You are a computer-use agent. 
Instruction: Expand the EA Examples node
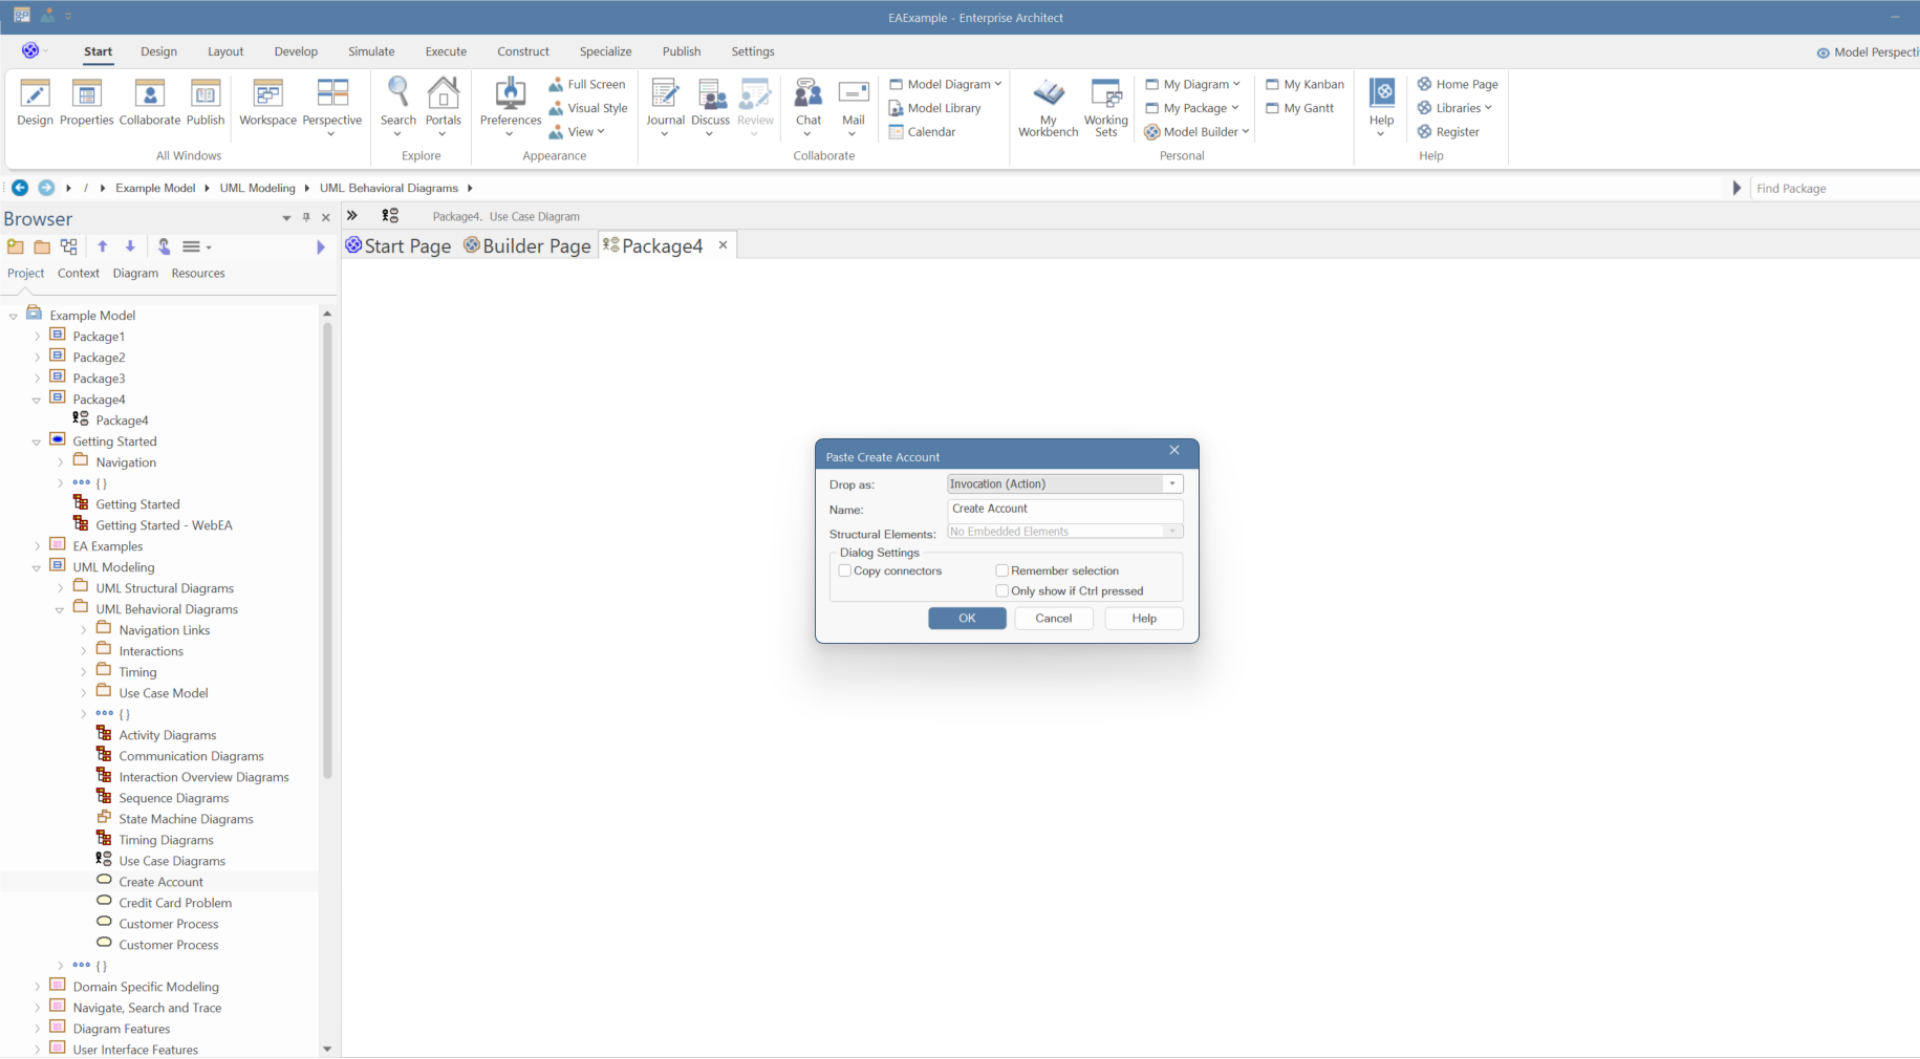tap(37, 547)
